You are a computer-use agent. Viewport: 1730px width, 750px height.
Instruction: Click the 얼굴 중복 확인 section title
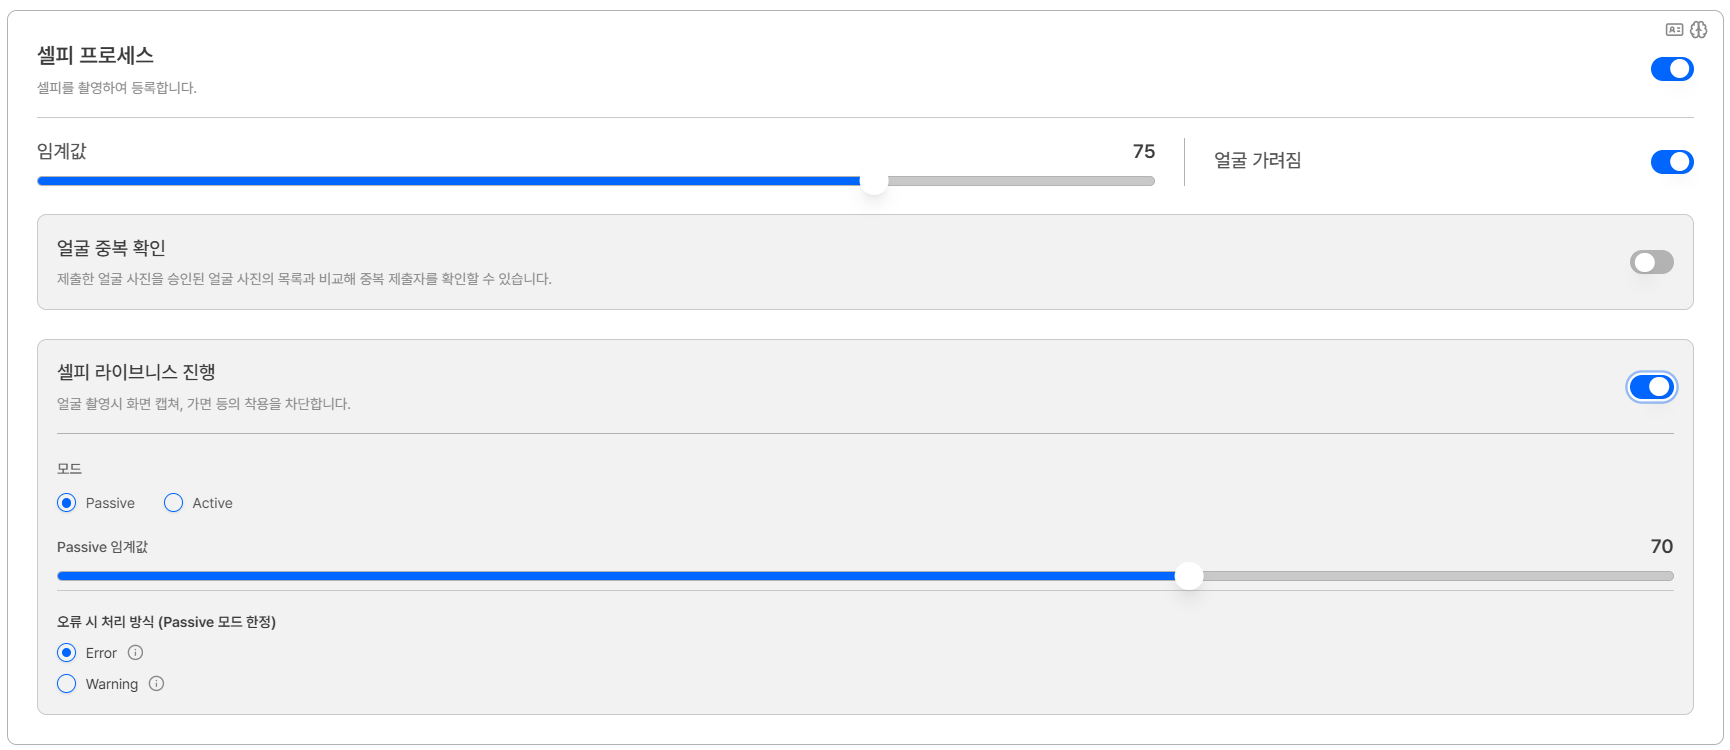111,248
